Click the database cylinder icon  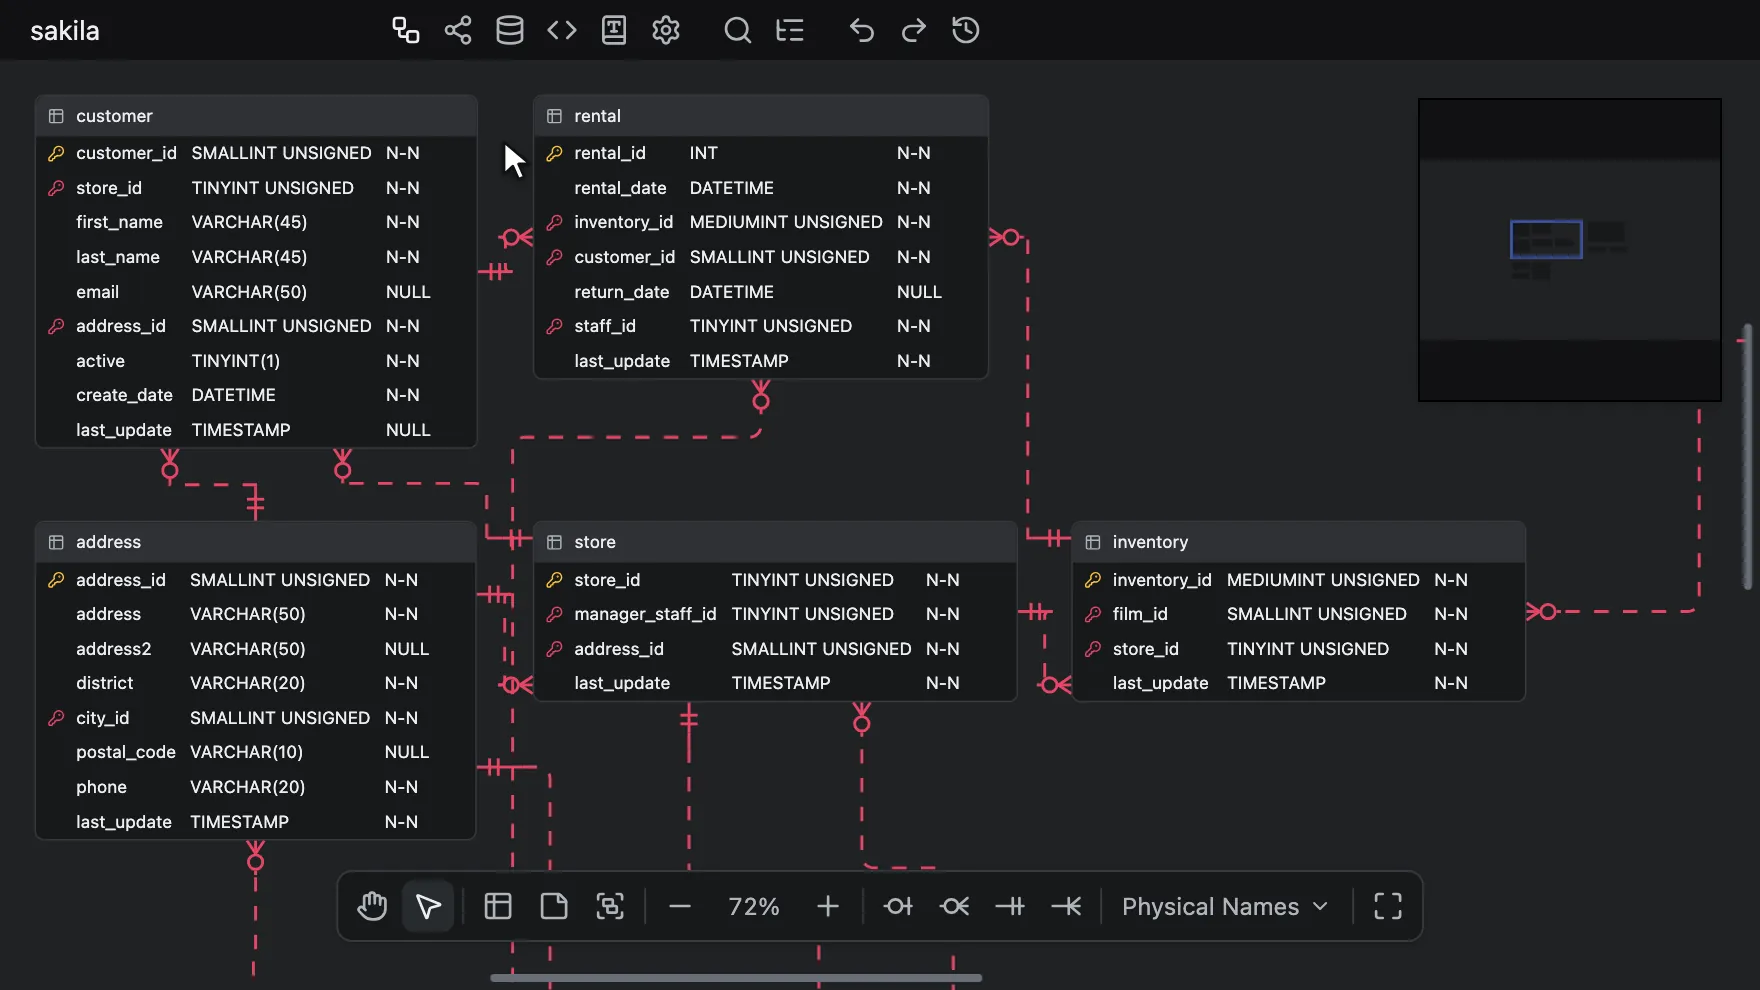pyautogui.click(x=510, y=30)
